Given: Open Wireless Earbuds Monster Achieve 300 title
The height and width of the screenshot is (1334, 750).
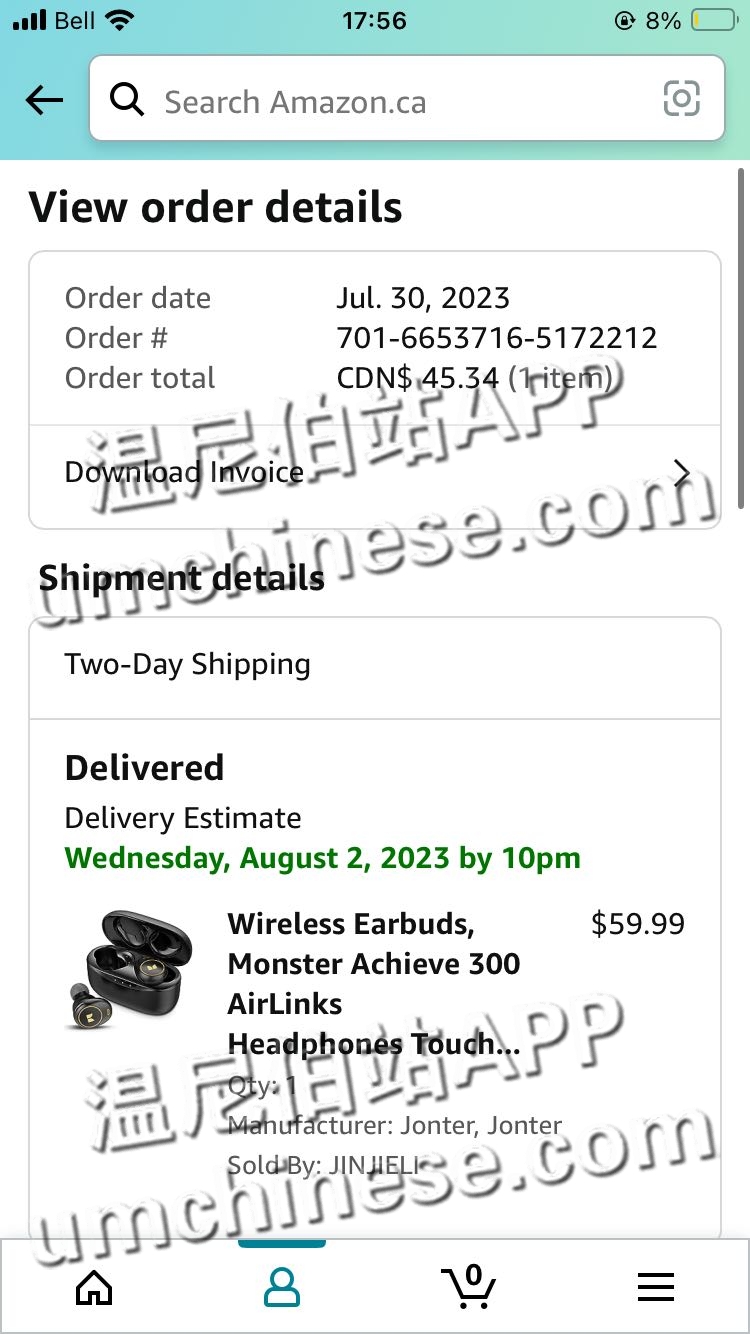Looking at the screenshot, I should tap(376, 984).
